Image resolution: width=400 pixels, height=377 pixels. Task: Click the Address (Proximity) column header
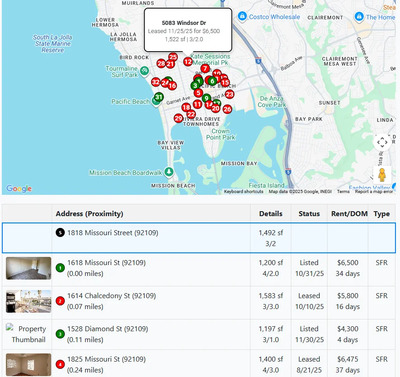click(151, 214)
